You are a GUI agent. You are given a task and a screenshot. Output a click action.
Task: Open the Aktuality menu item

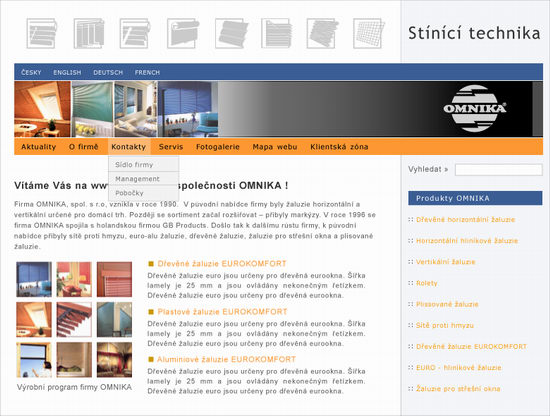pos(39,147)
